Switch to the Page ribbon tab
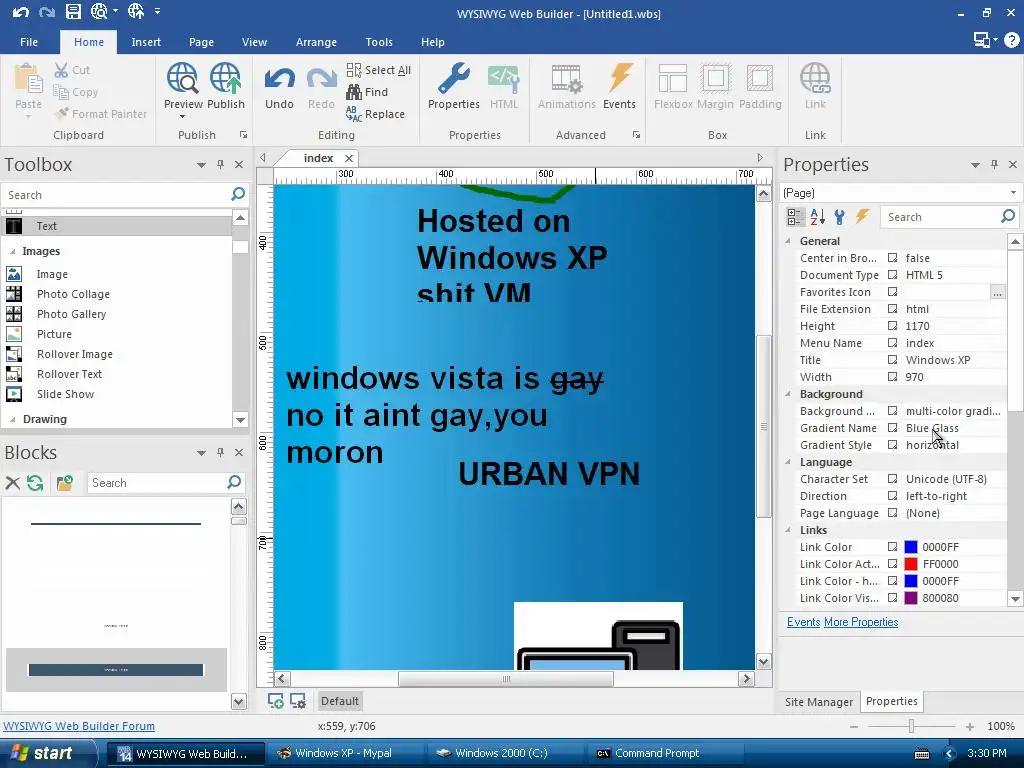Image resolution: width=1024 pixels, height=768 pixels. point(201,42)
